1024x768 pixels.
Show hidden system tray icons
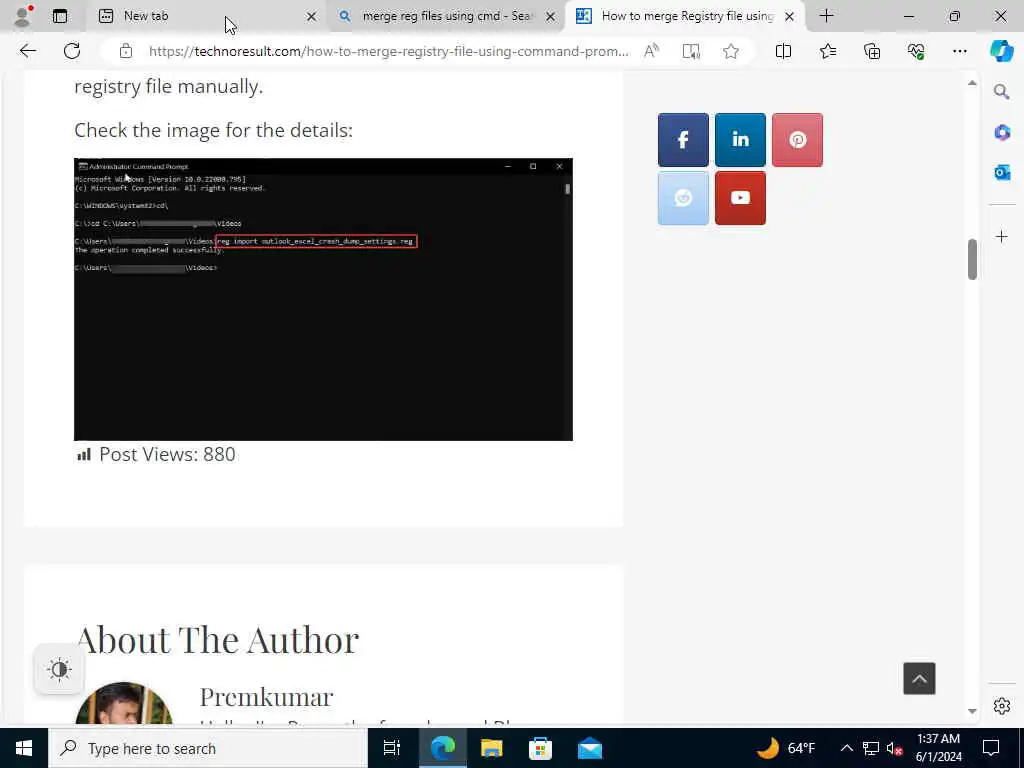pos(846,748)
